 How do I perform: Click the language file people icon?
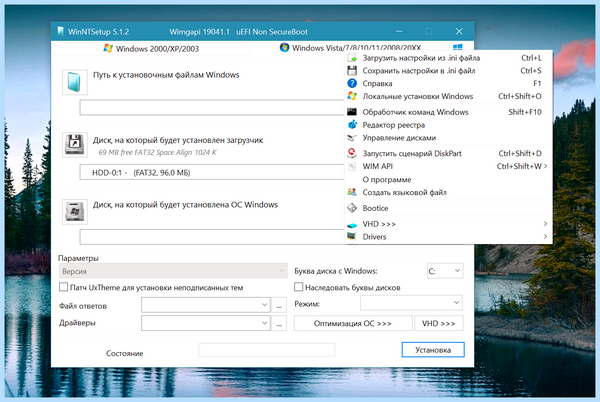[x=352, y=192]
